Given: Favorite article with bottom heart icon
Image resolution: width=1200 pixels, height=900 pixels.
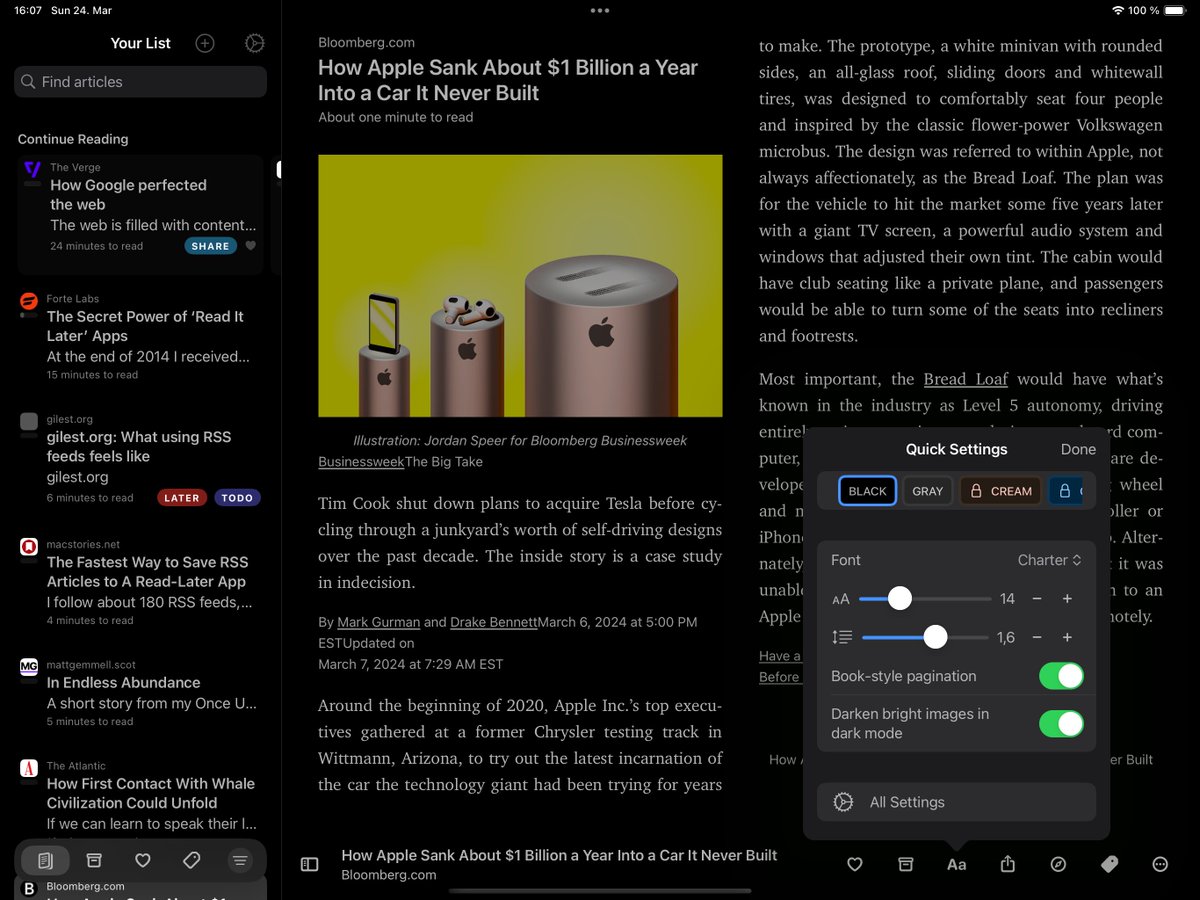Looking at the screenshot, I should (x=855, y=864).
